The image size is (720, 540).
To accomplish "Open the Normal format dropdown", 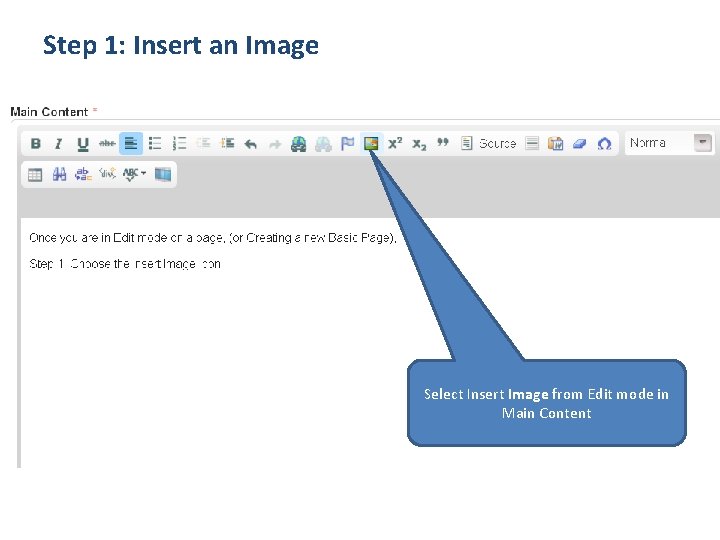I will [669, 143].
